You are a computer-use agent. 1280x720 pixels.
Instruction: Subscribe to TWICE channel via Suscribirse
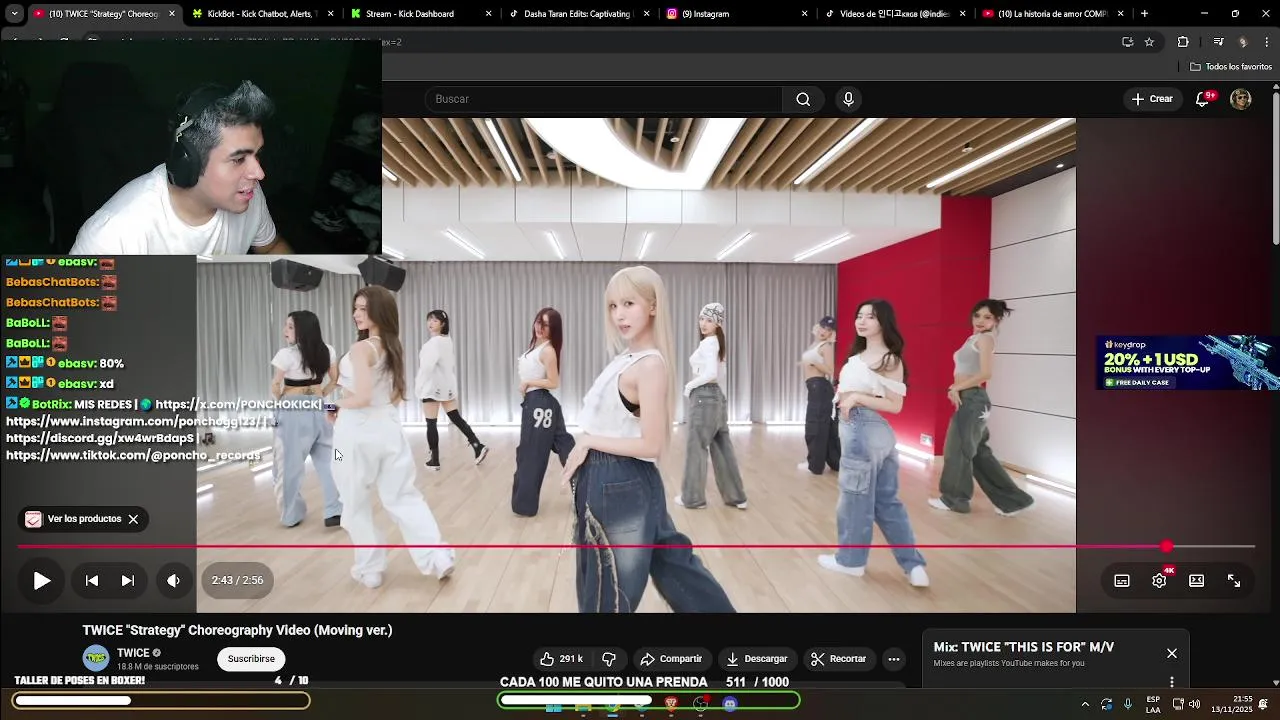(251, 659)
